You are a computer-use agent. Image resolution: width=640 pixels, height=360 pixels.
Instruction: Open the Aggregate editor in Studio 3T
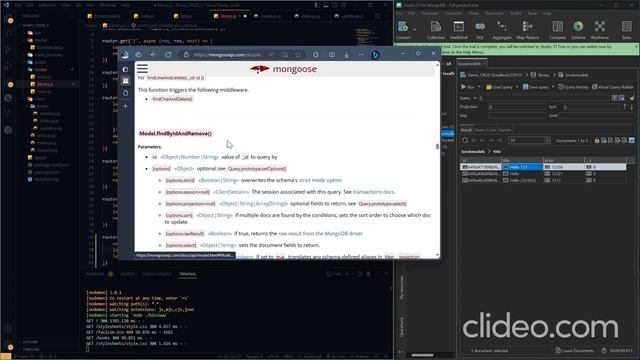point(502,30)
